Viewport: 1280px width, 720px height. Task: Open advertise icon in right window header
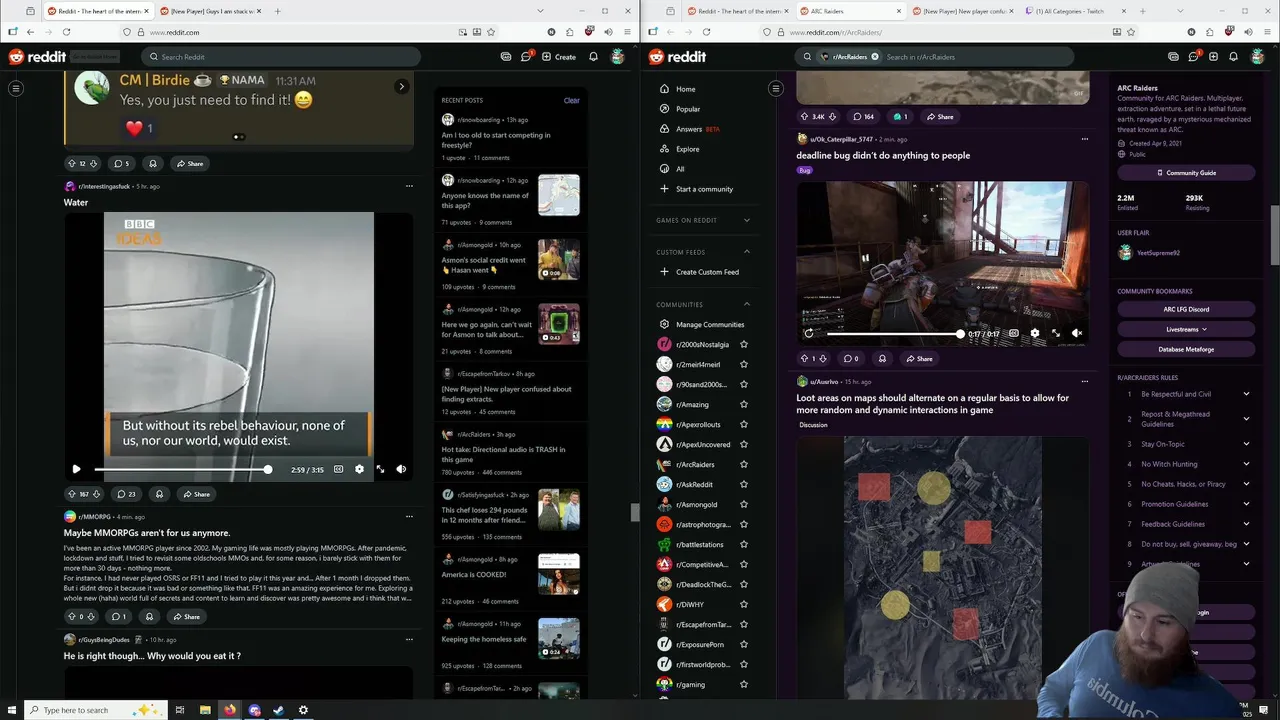point(1173,57)
